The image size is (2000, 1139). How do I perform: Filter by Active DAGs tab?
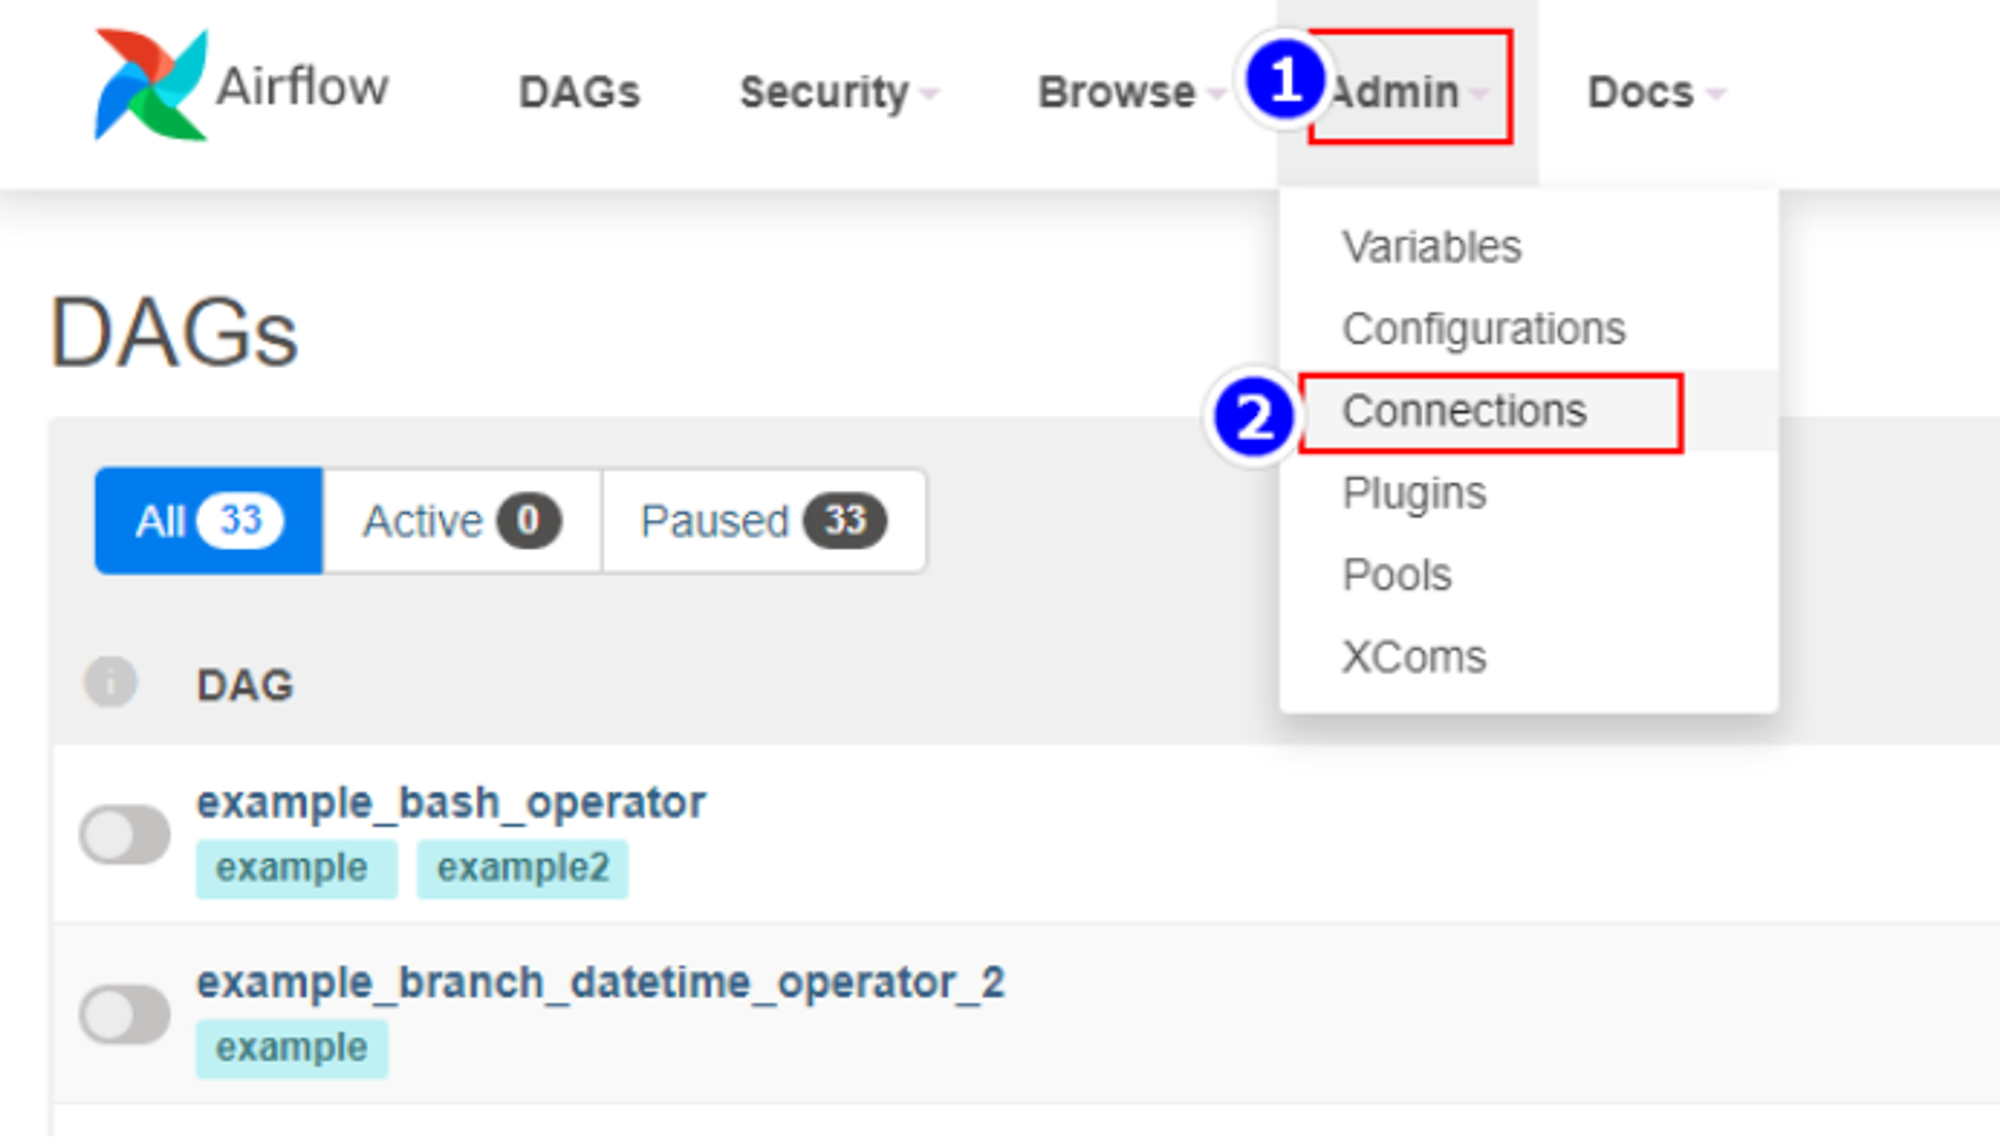coord(462,520)
